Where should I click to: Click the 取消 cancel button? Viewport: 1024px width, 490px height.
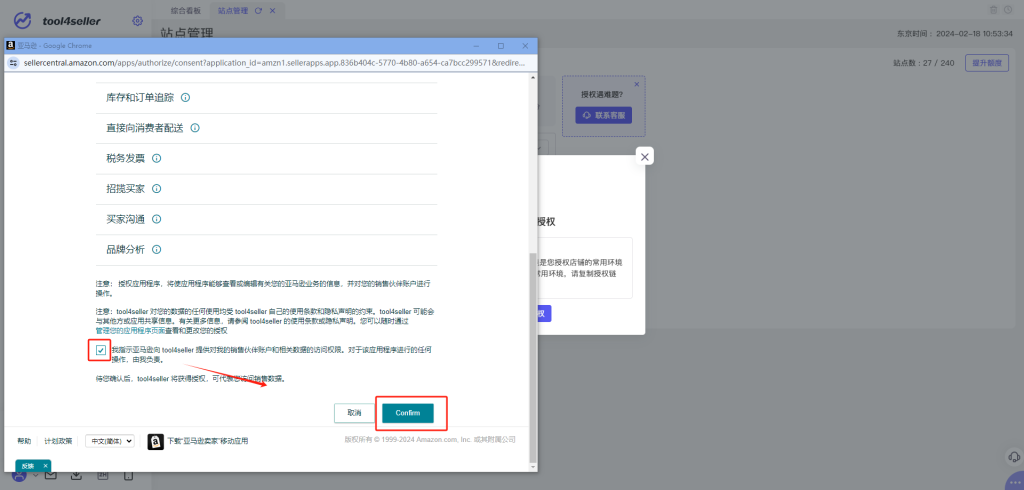[355, 414]
